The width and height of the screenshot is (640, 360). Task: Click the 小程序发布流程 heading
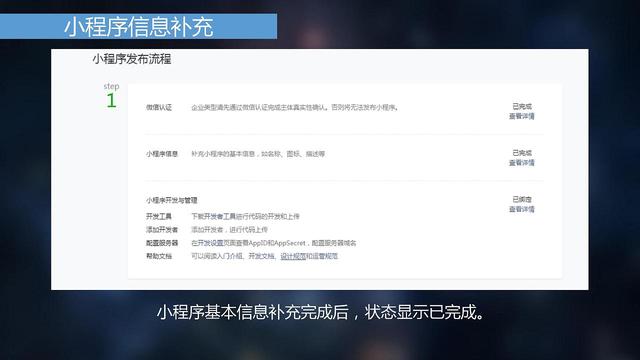131,59
